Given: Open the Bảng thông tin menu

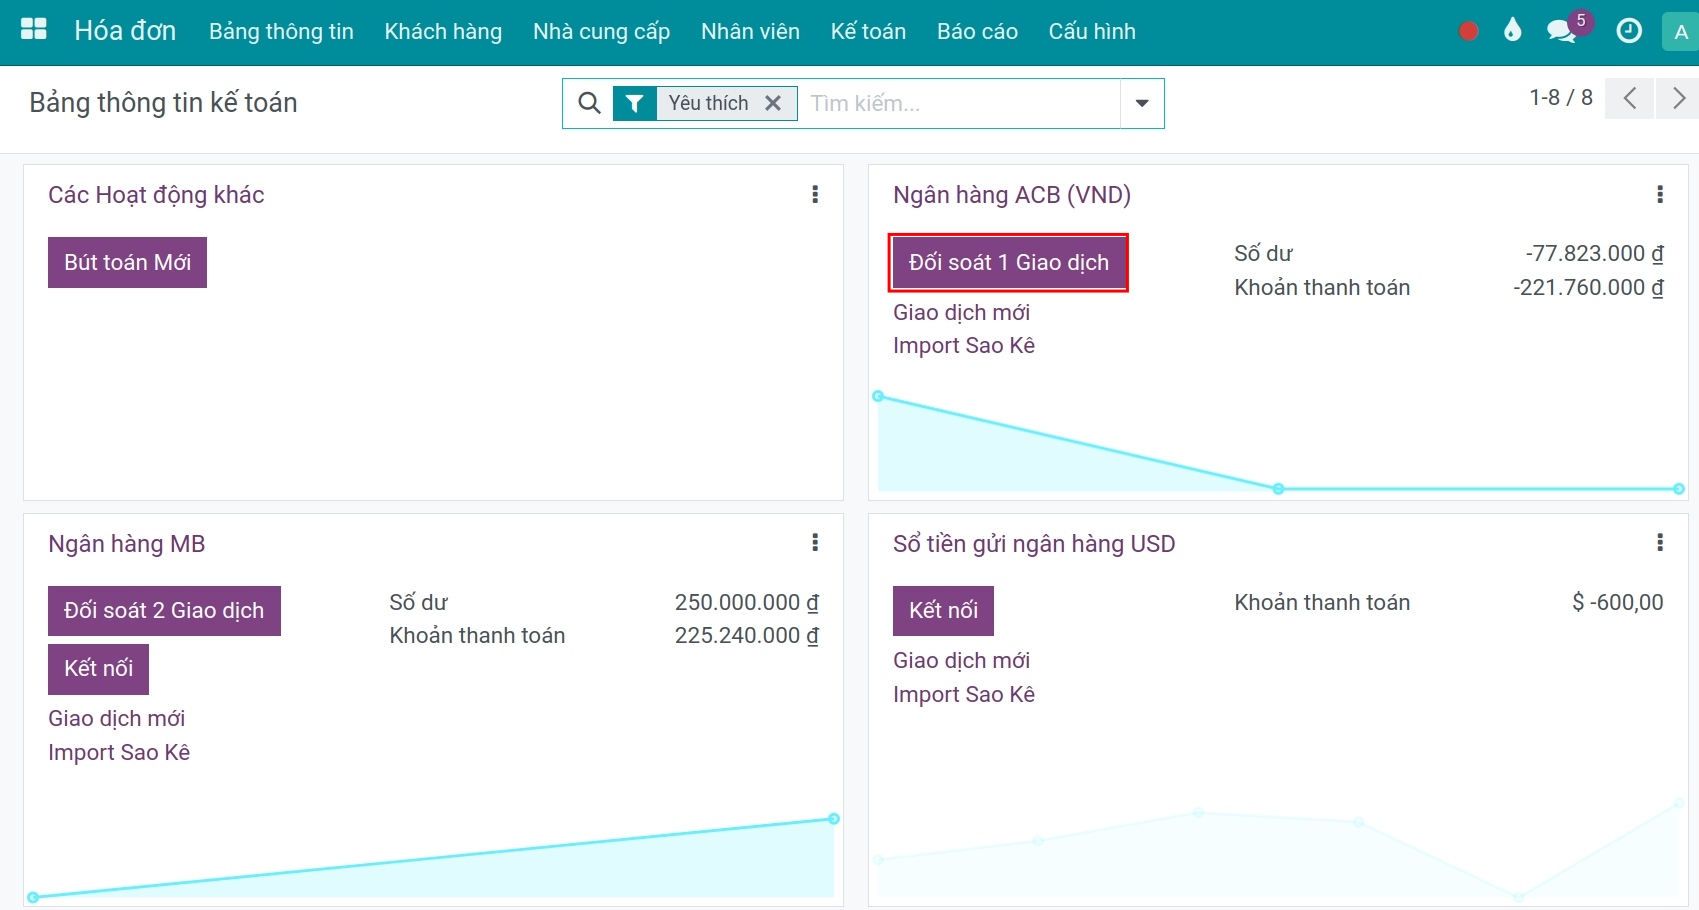Looking at the screenshot, I should click(281, 32).
